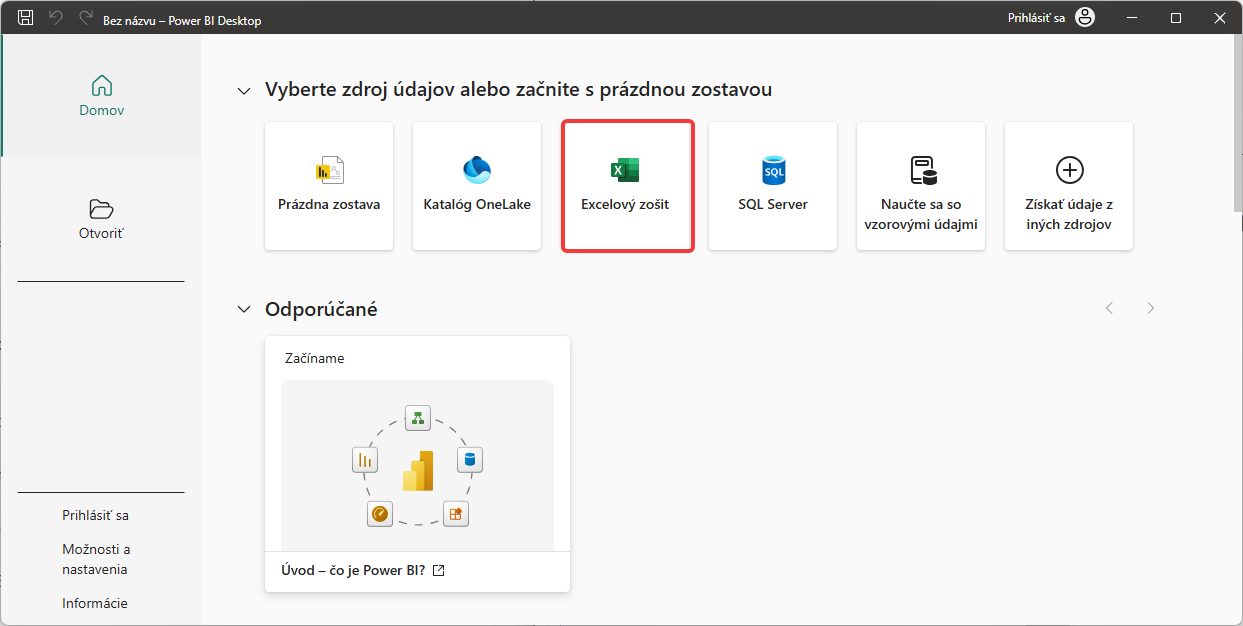Image resolution: width=1243 pixels, height=626 pixels.
Task: Open 'Úvod – čo je Power BI?' link
Action: click(x=354, y=571)
